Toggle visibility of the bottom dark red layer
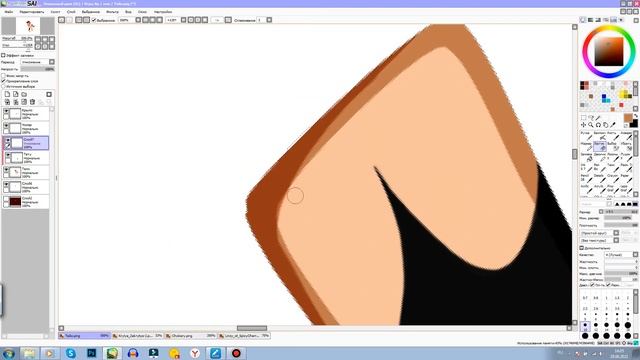Viewport: 640px width, 360px height. pyautogui.click(x=6, y=200)
